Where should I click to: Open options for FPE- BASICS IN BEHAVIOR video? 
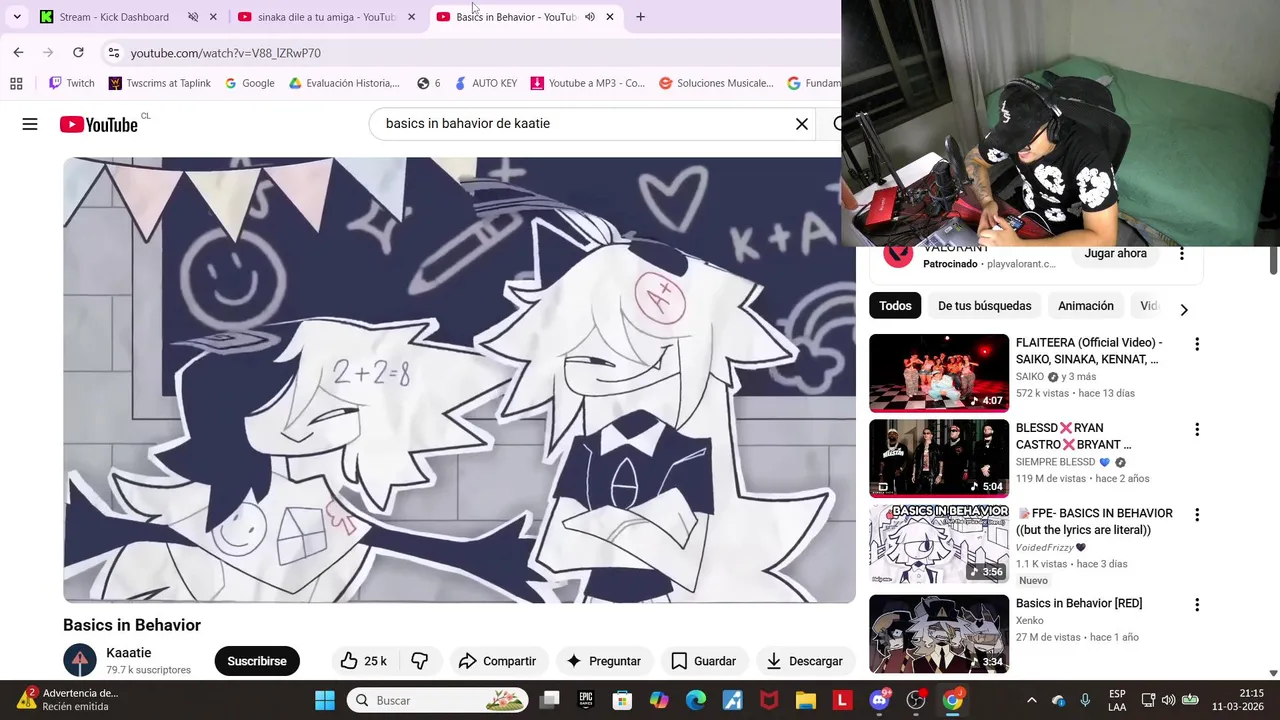click(1196, 514)
